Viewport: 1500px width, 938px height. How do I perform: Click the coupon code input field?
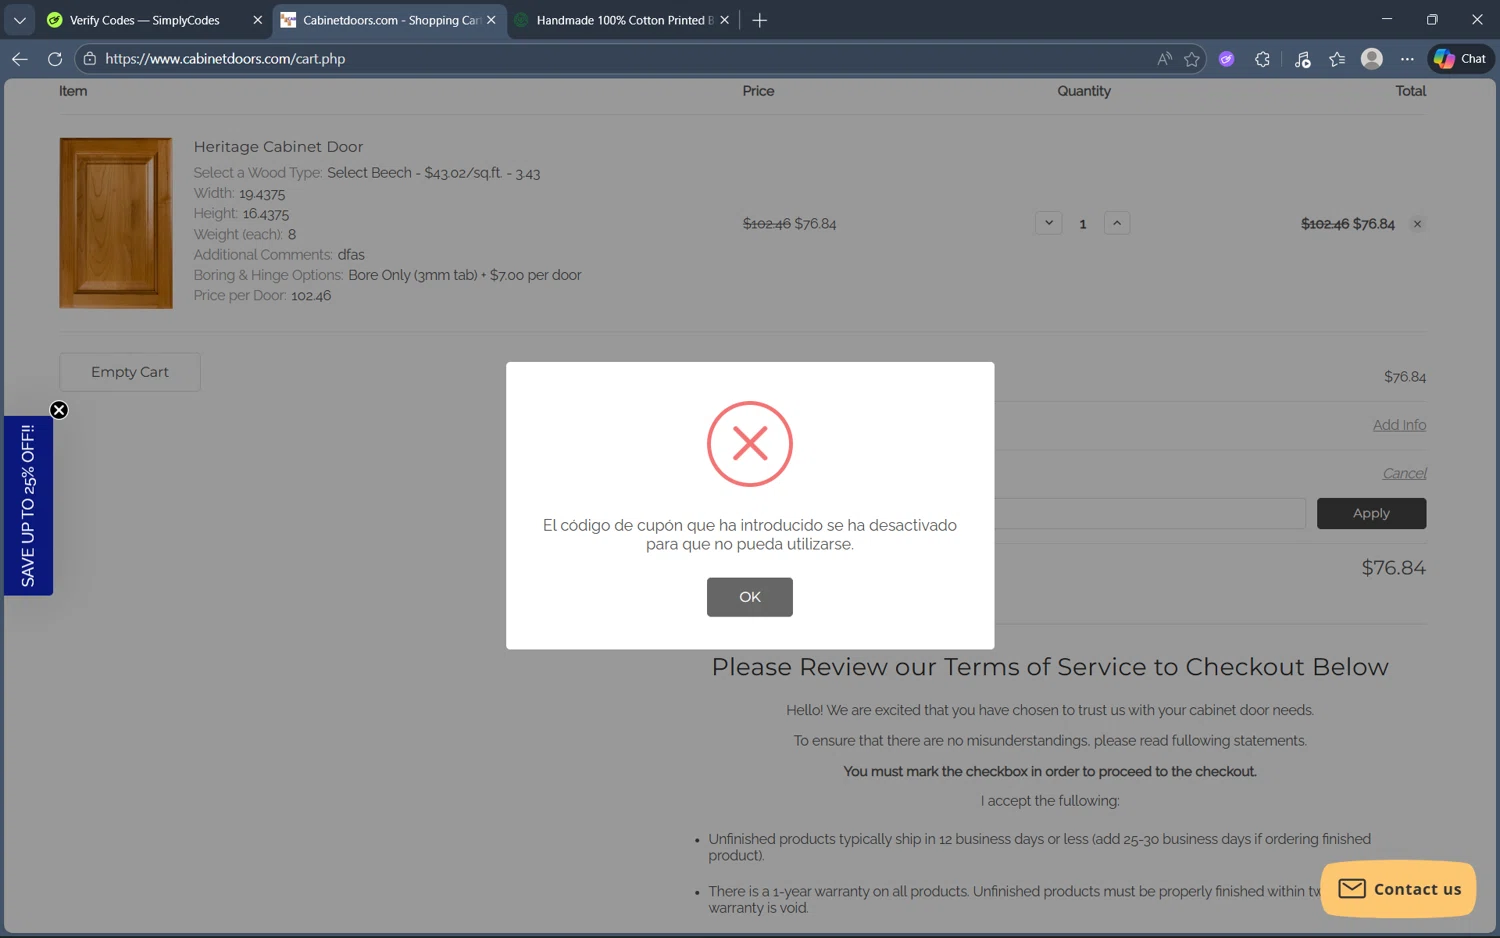(x=1150, y=513)
